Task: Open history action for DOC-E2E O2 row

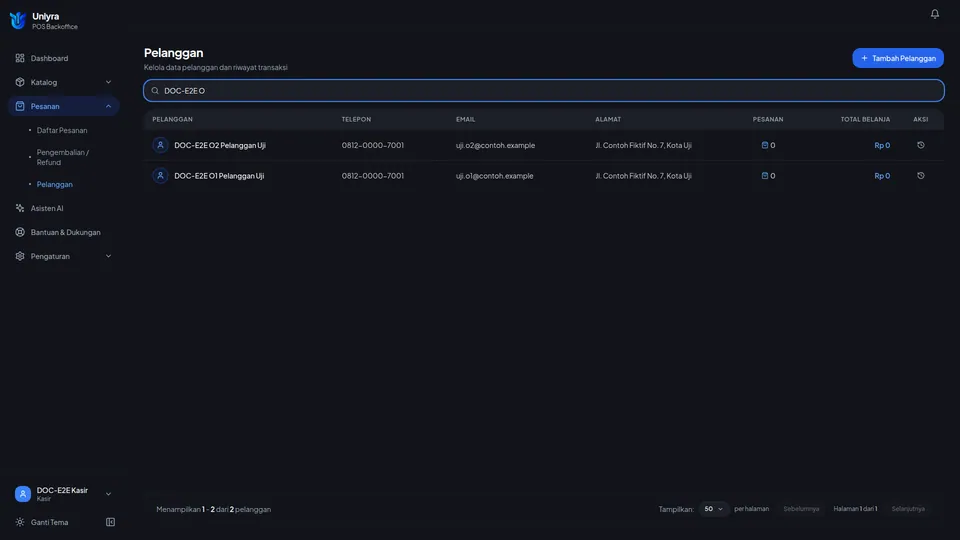Action: pyautogui.click(x=920, y=145)
